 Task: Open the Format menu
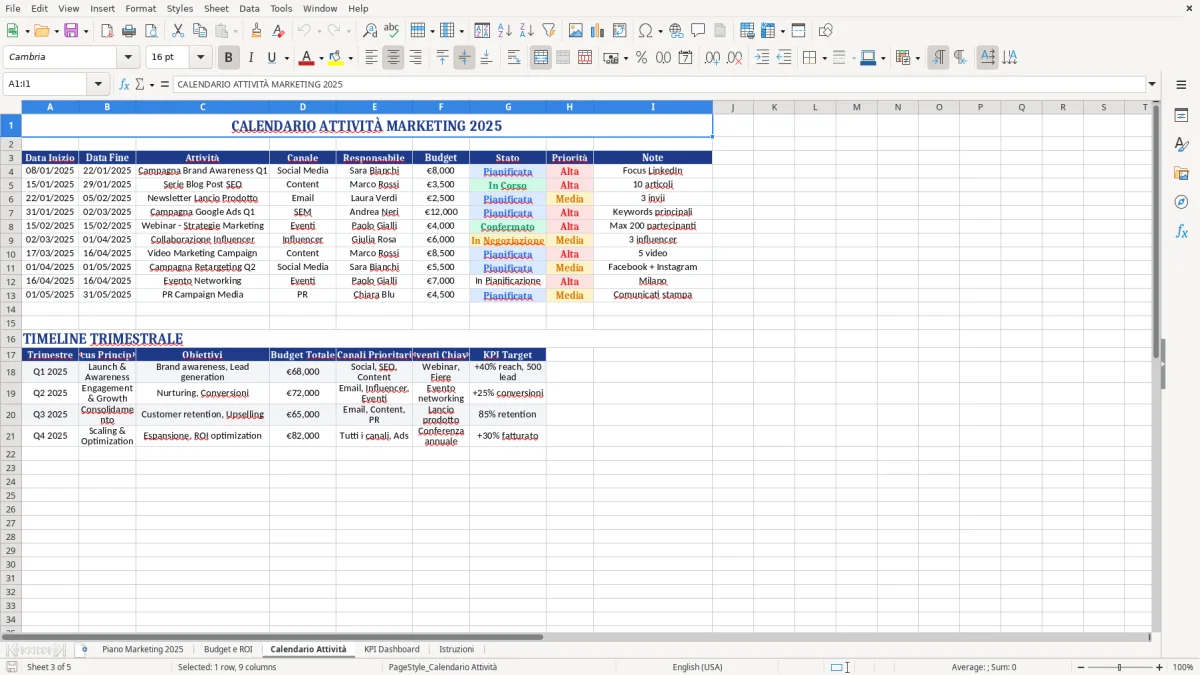pos(140,8)
